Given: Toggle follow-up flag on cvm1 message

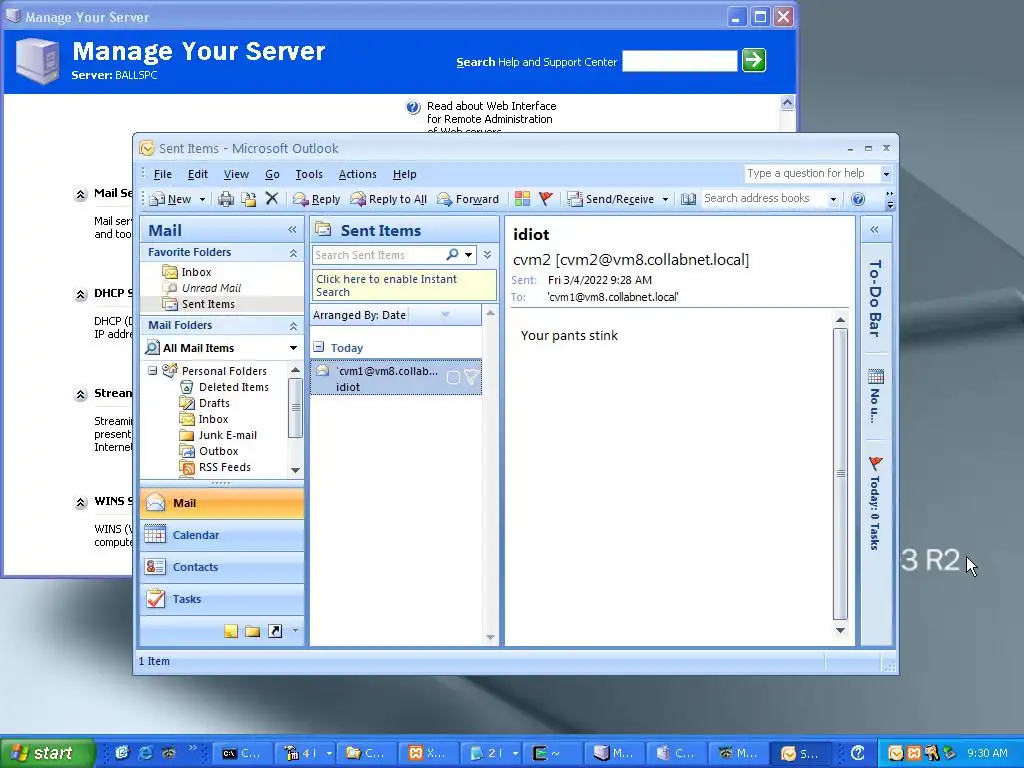Looking at the screenshot, I should (471, 377).
